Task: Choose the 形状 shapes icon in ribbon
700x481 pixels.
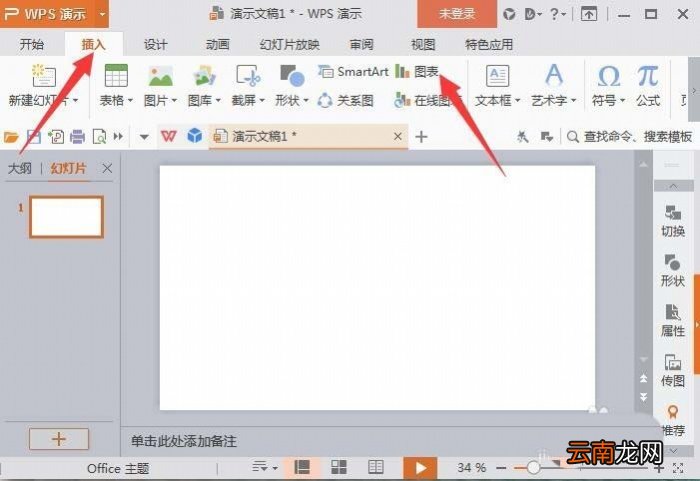Action: click(x=292, y=76)
